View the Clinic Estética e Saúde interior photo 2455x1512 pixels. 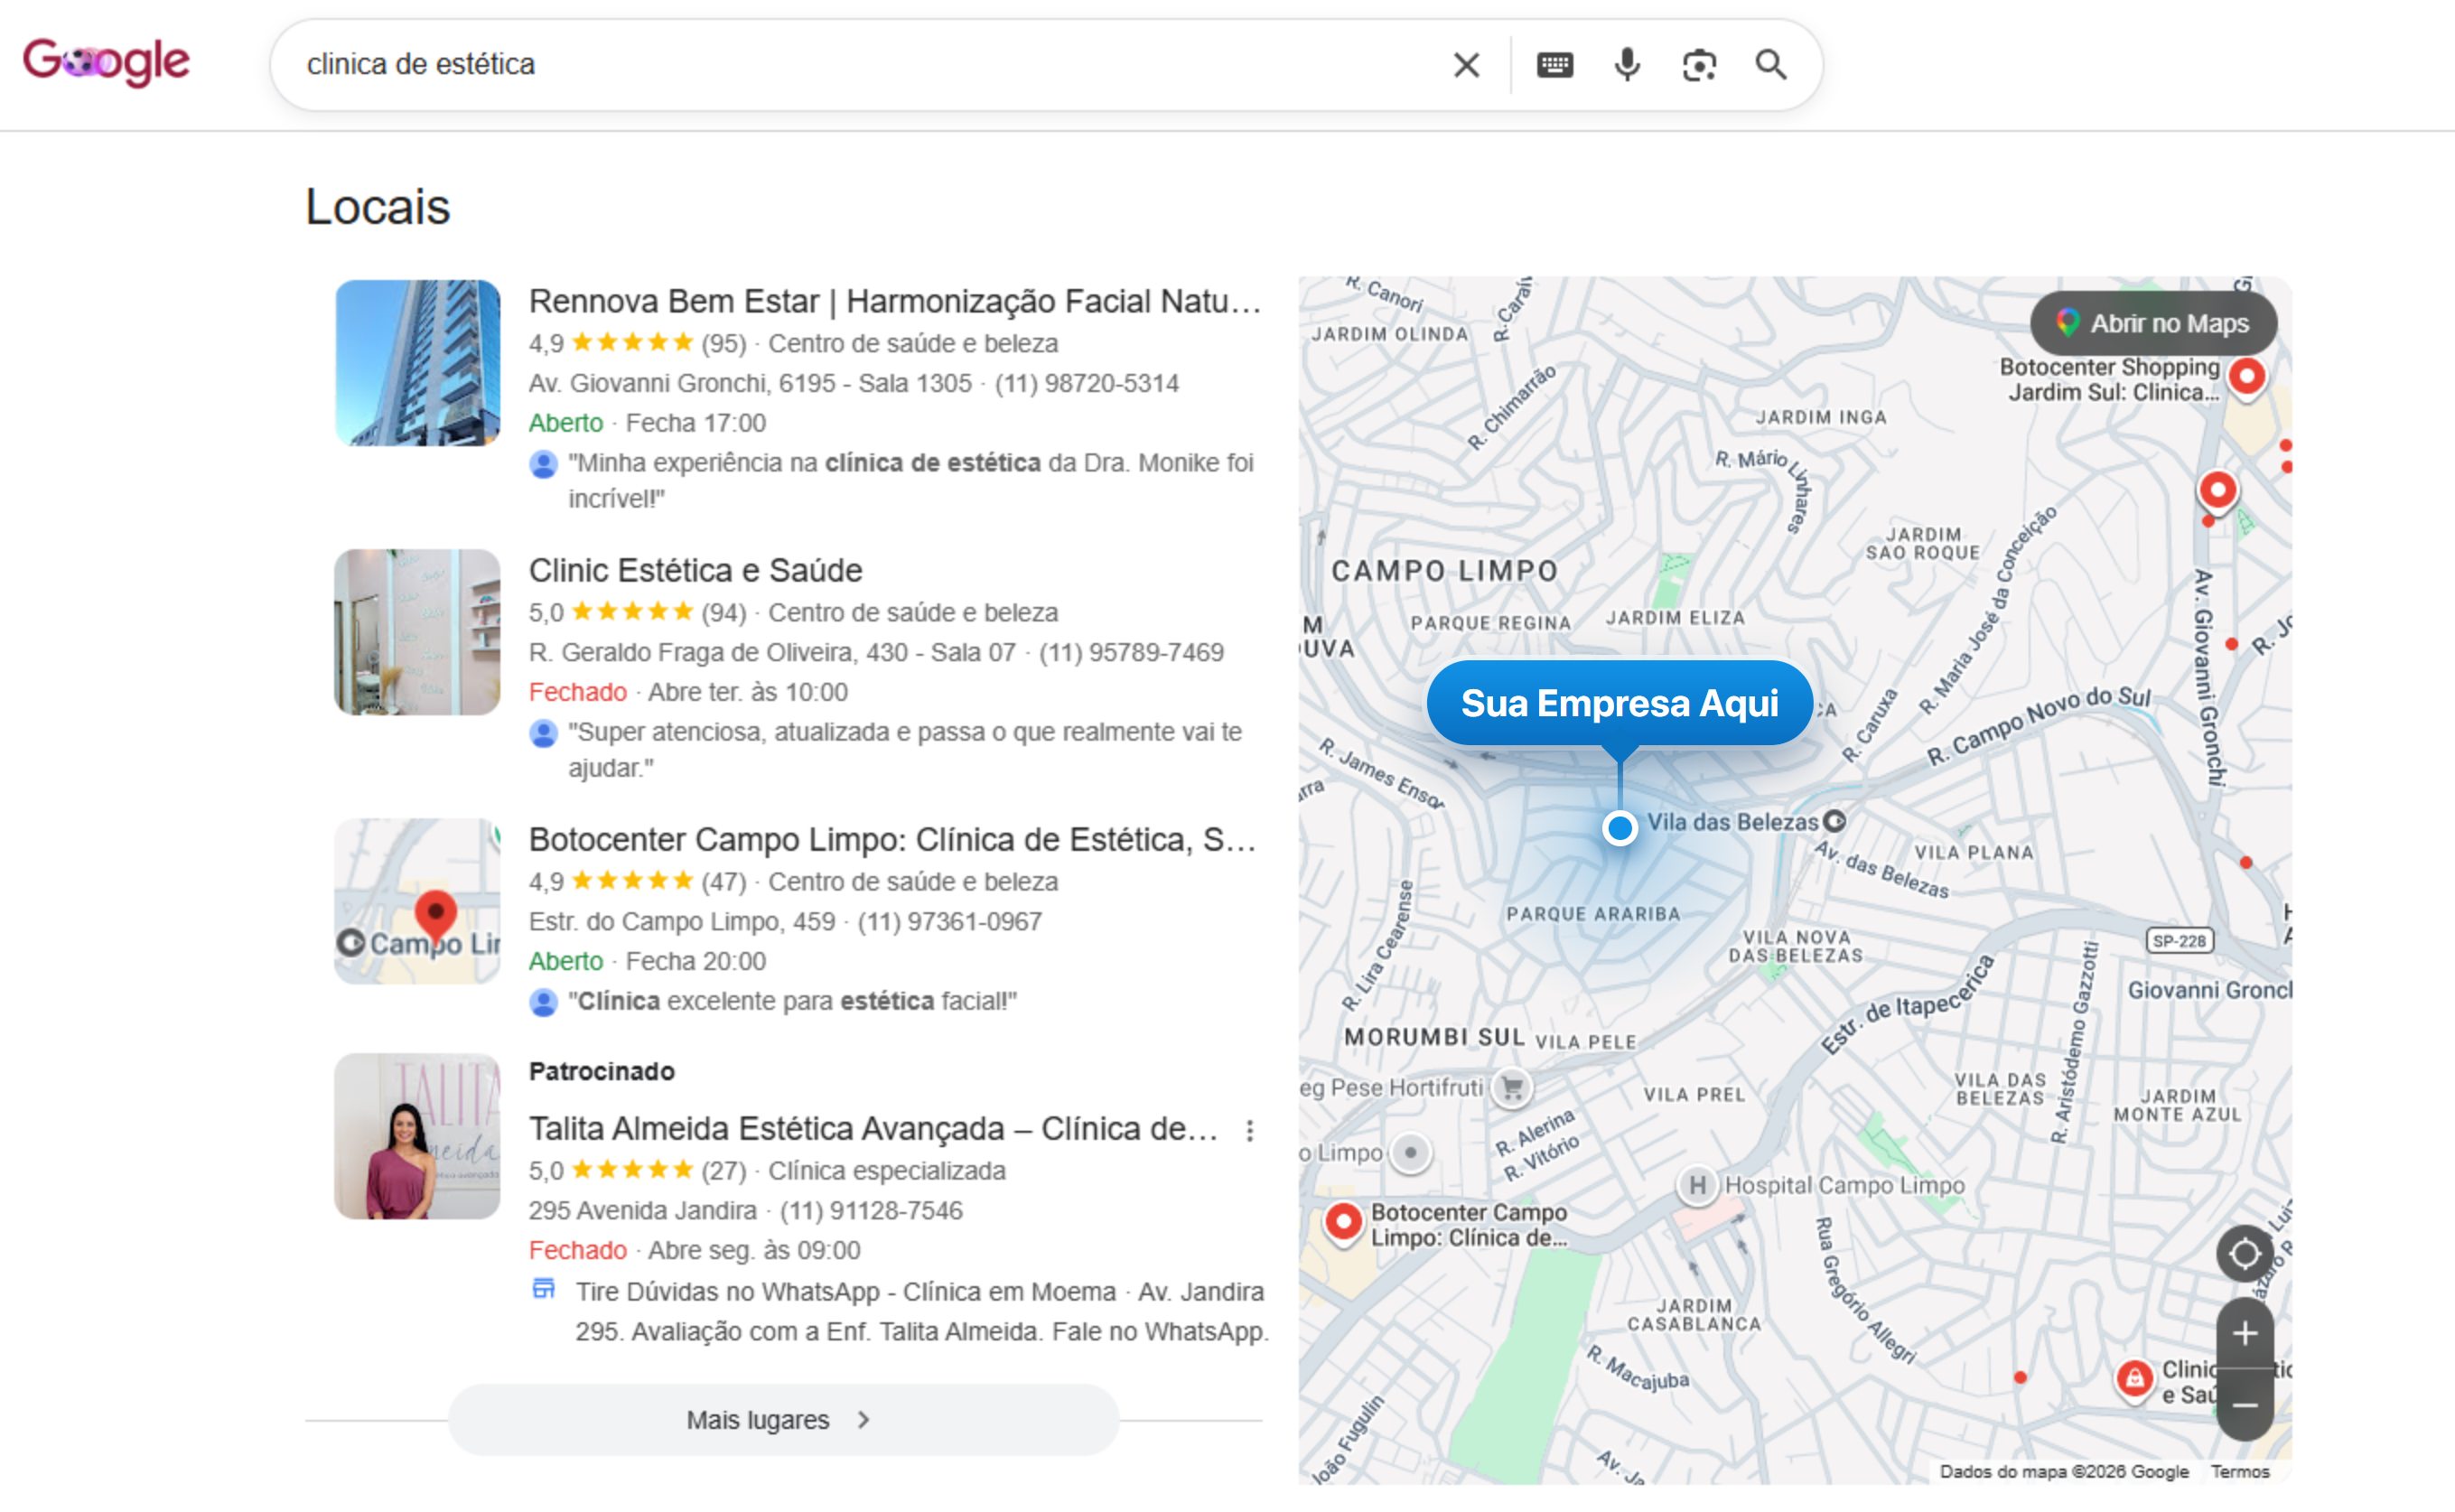pos(417,632)
